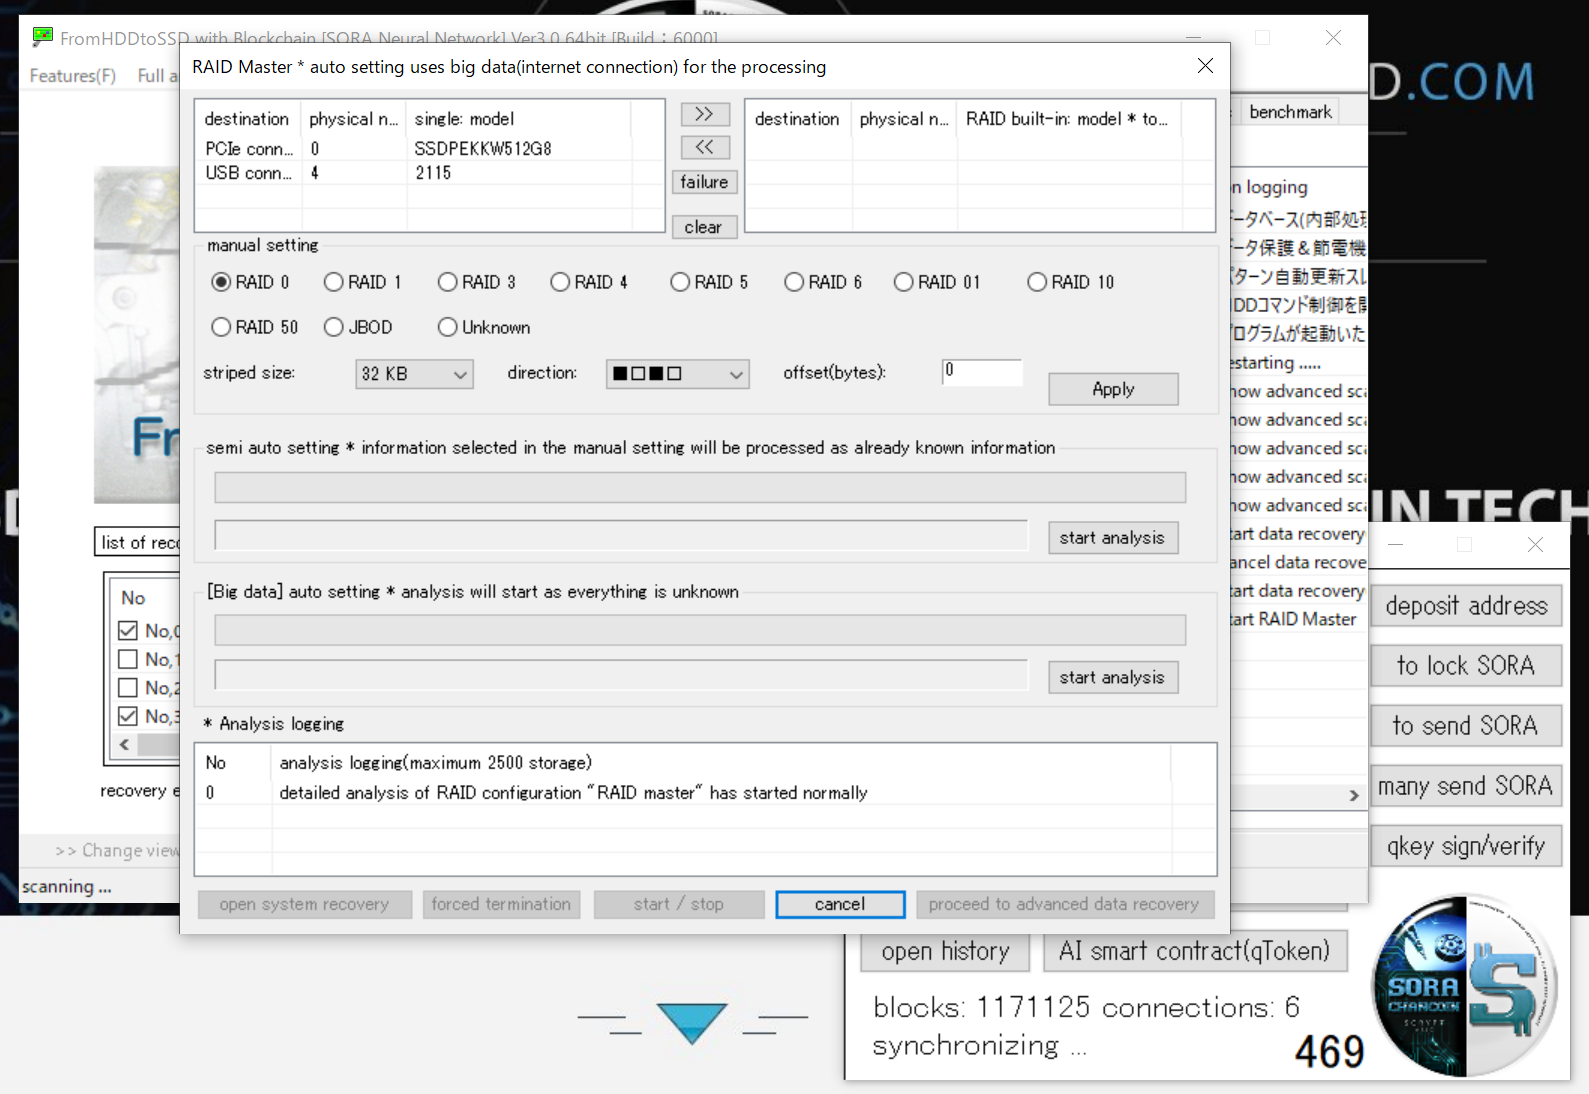Screen dimensions: 1589x1094
Task: Open the striped size dropdown
Action: pyautogui.click(x=414, y=374)
